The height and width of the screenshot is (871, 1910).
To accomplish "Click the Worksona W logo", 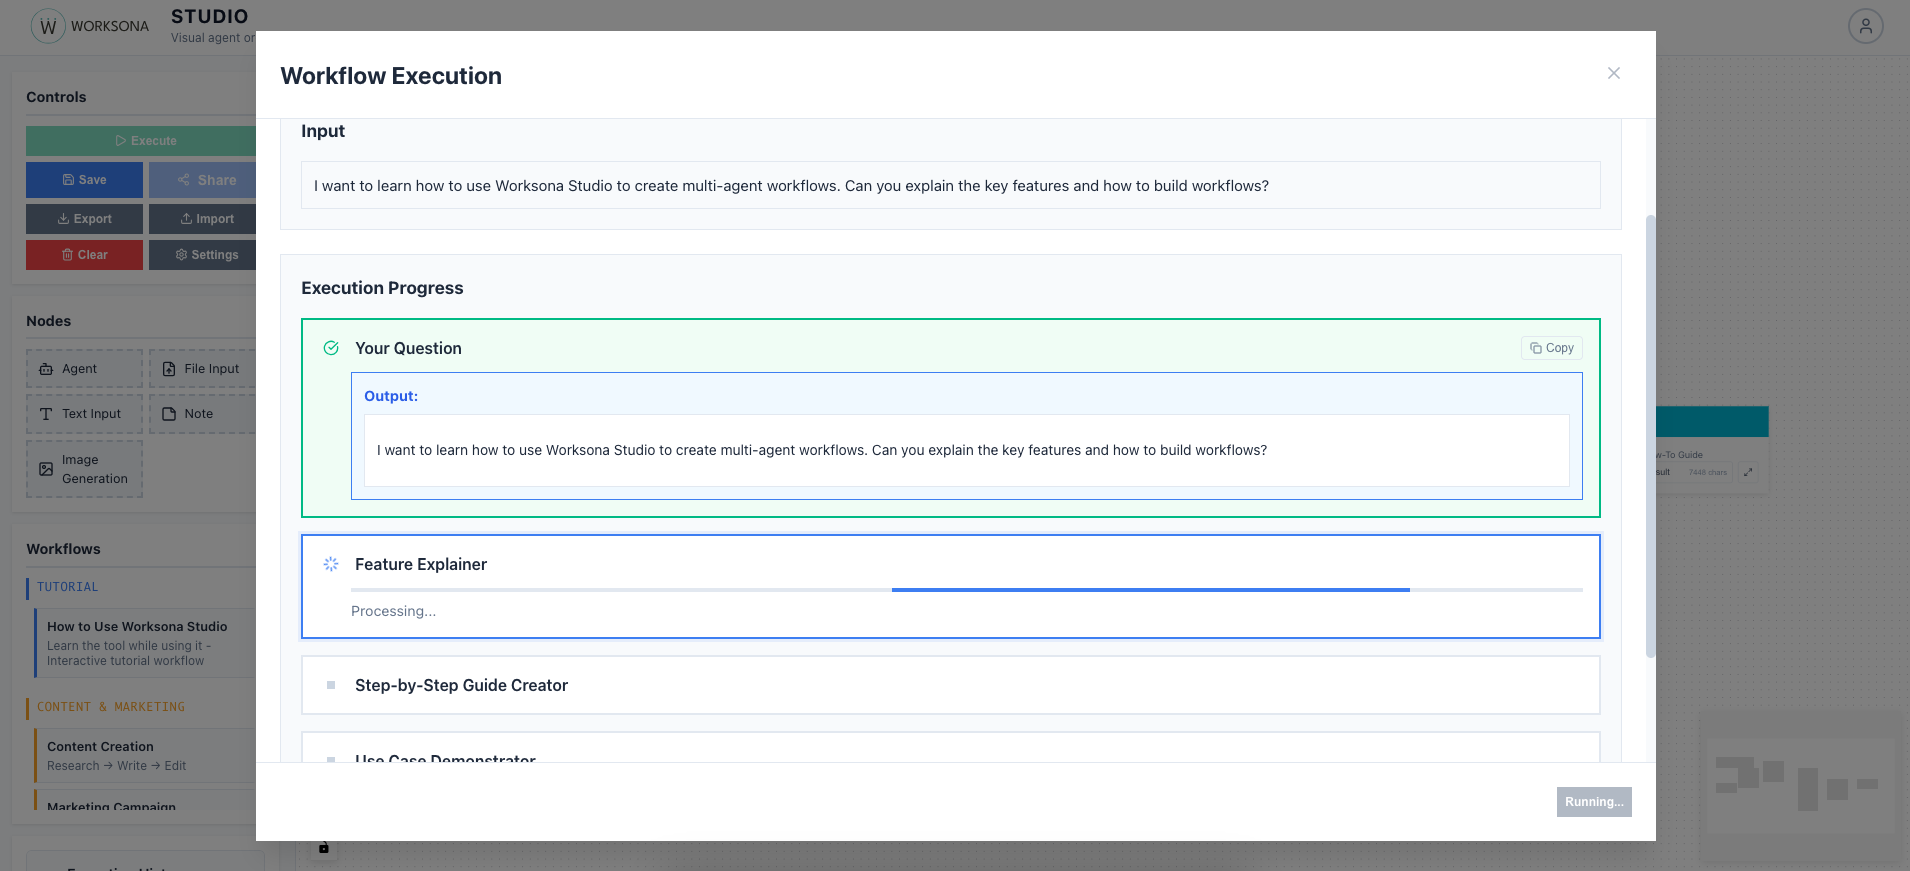I will pyautogui.click(x=48, y=26).
